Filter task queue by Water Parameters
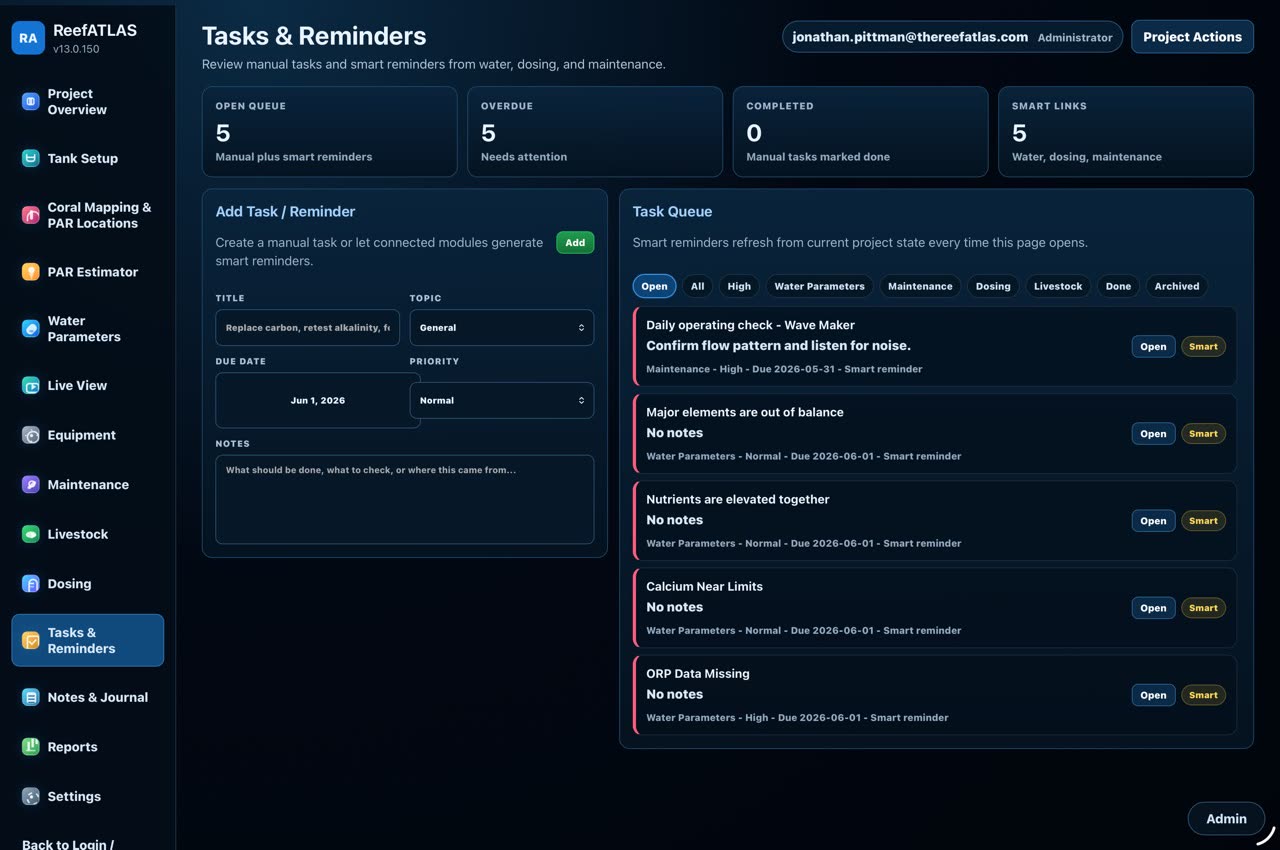Screen dimensions: 1280x850 pyautogui.click(x=819, y=286)
